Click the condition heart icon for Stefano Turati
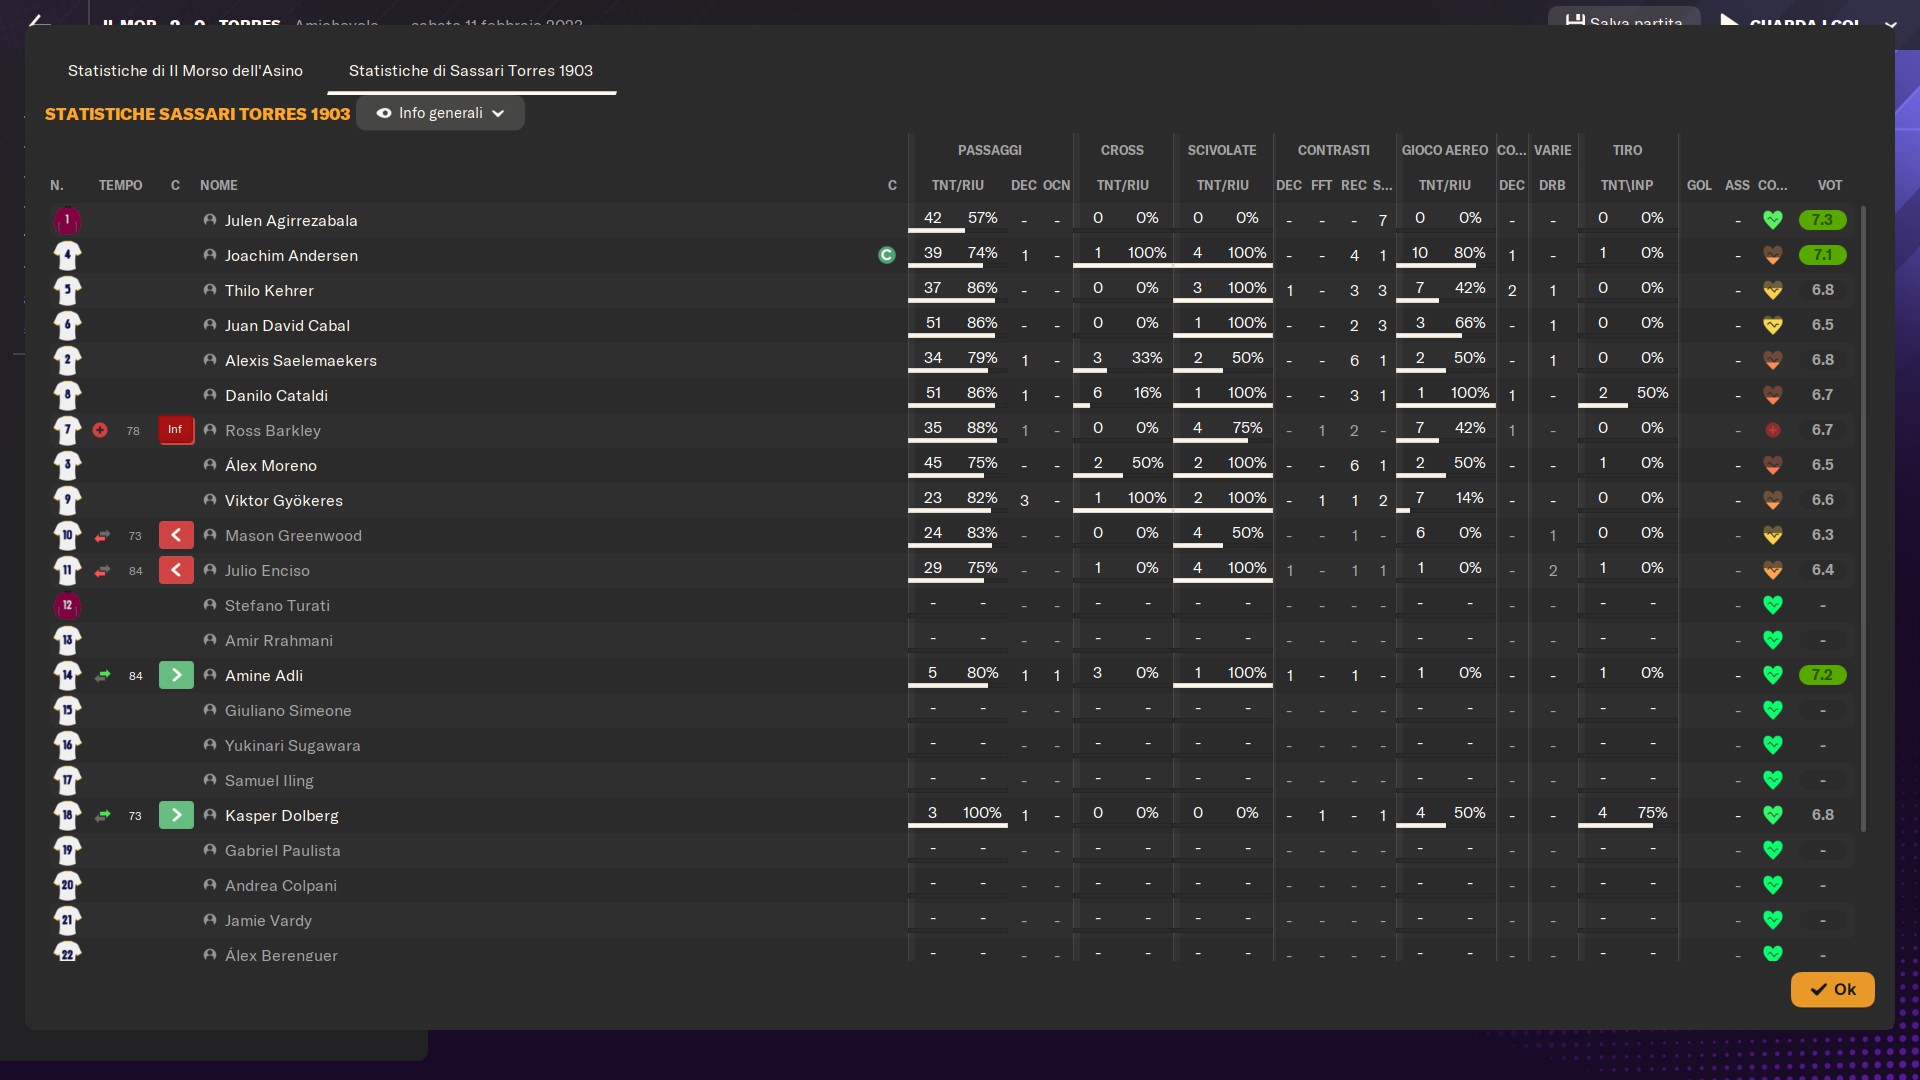 pos(1772,605)
